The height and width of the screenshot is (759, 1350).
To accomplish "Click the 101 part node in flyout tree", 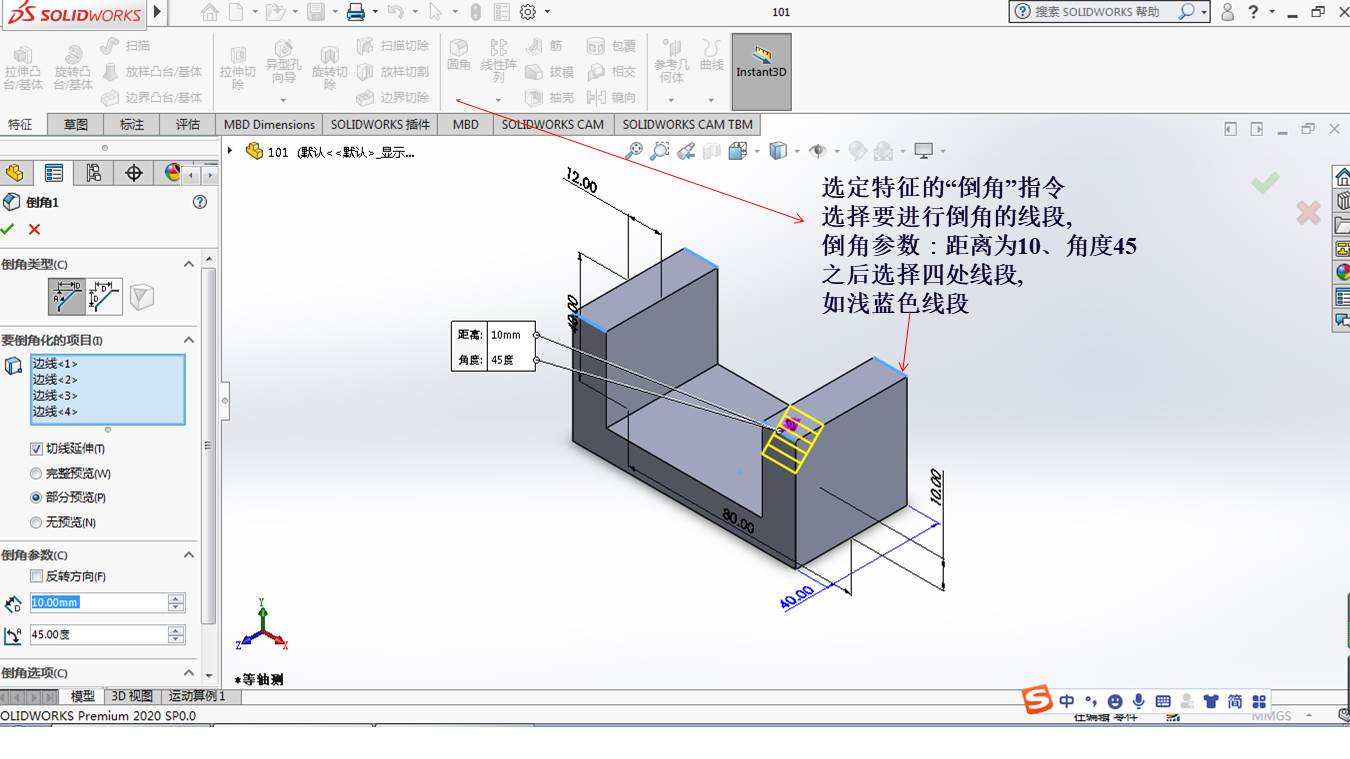I will click(330, 152).
